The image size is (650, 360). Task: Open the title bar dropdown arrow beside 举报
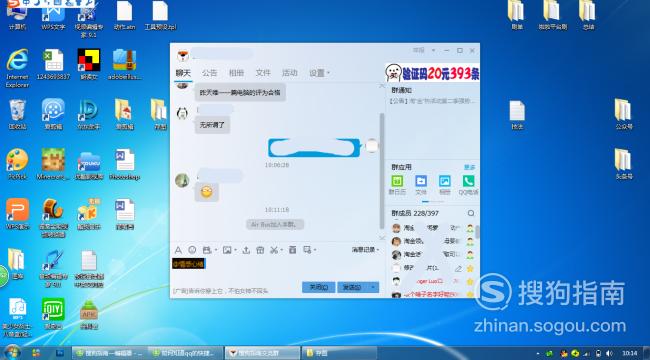433,50
